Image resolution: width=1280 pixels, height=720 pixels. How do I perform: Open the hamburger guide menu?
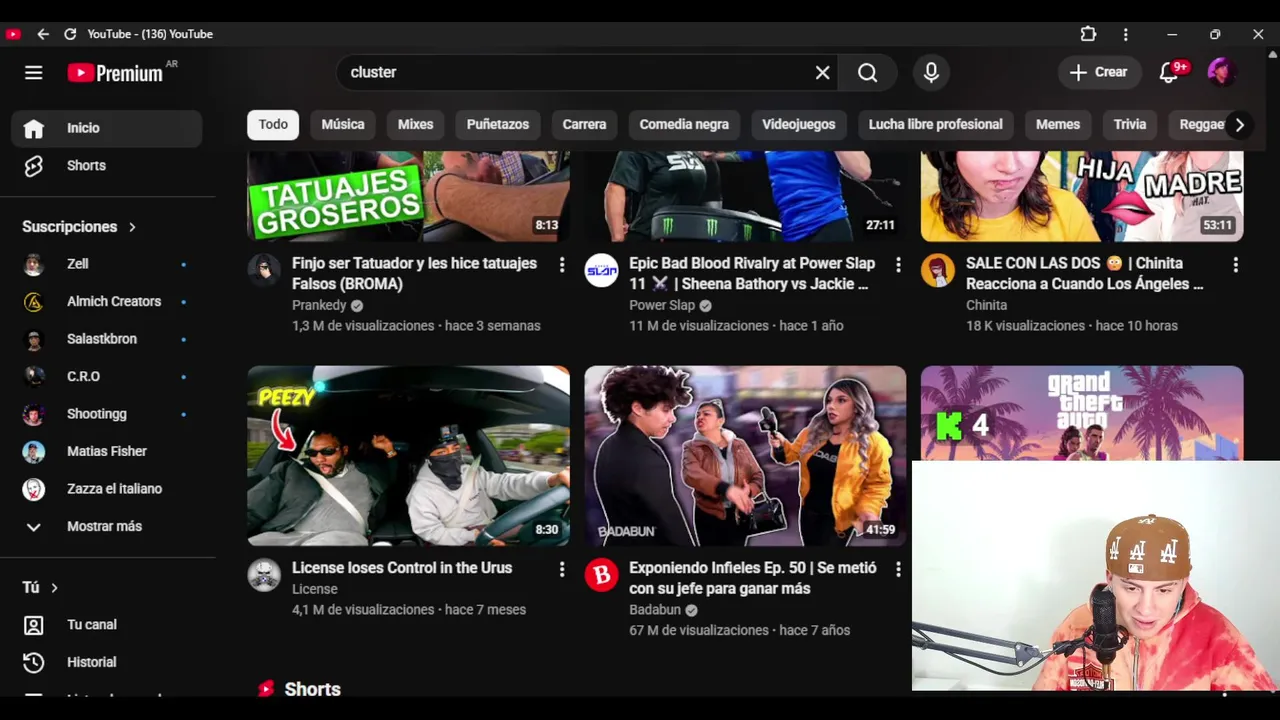[x=33, y=72]
